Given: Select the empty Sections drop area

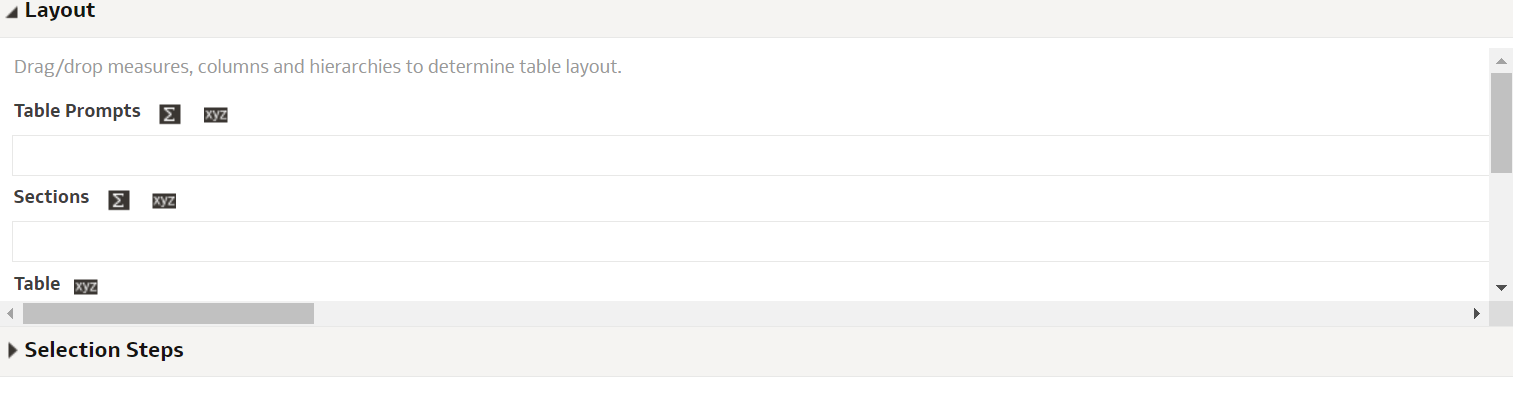Looking at the screenshot, I should 751,241.
